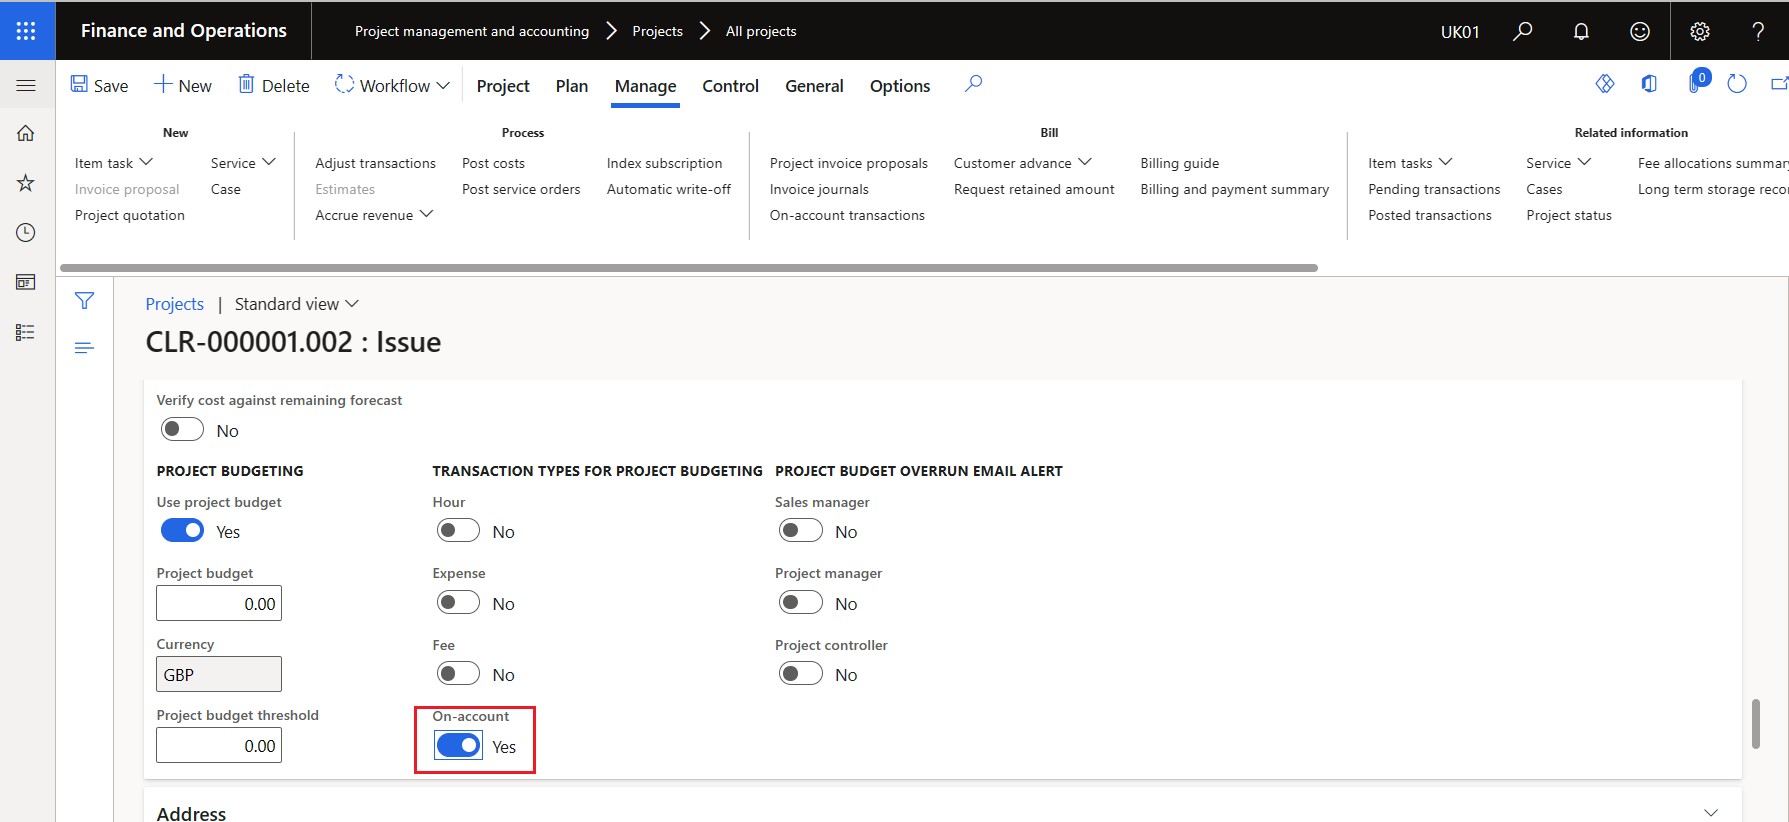Search the action pane magnifier icon
This screenshot has height=822, width=1789.
pos(973,84)
